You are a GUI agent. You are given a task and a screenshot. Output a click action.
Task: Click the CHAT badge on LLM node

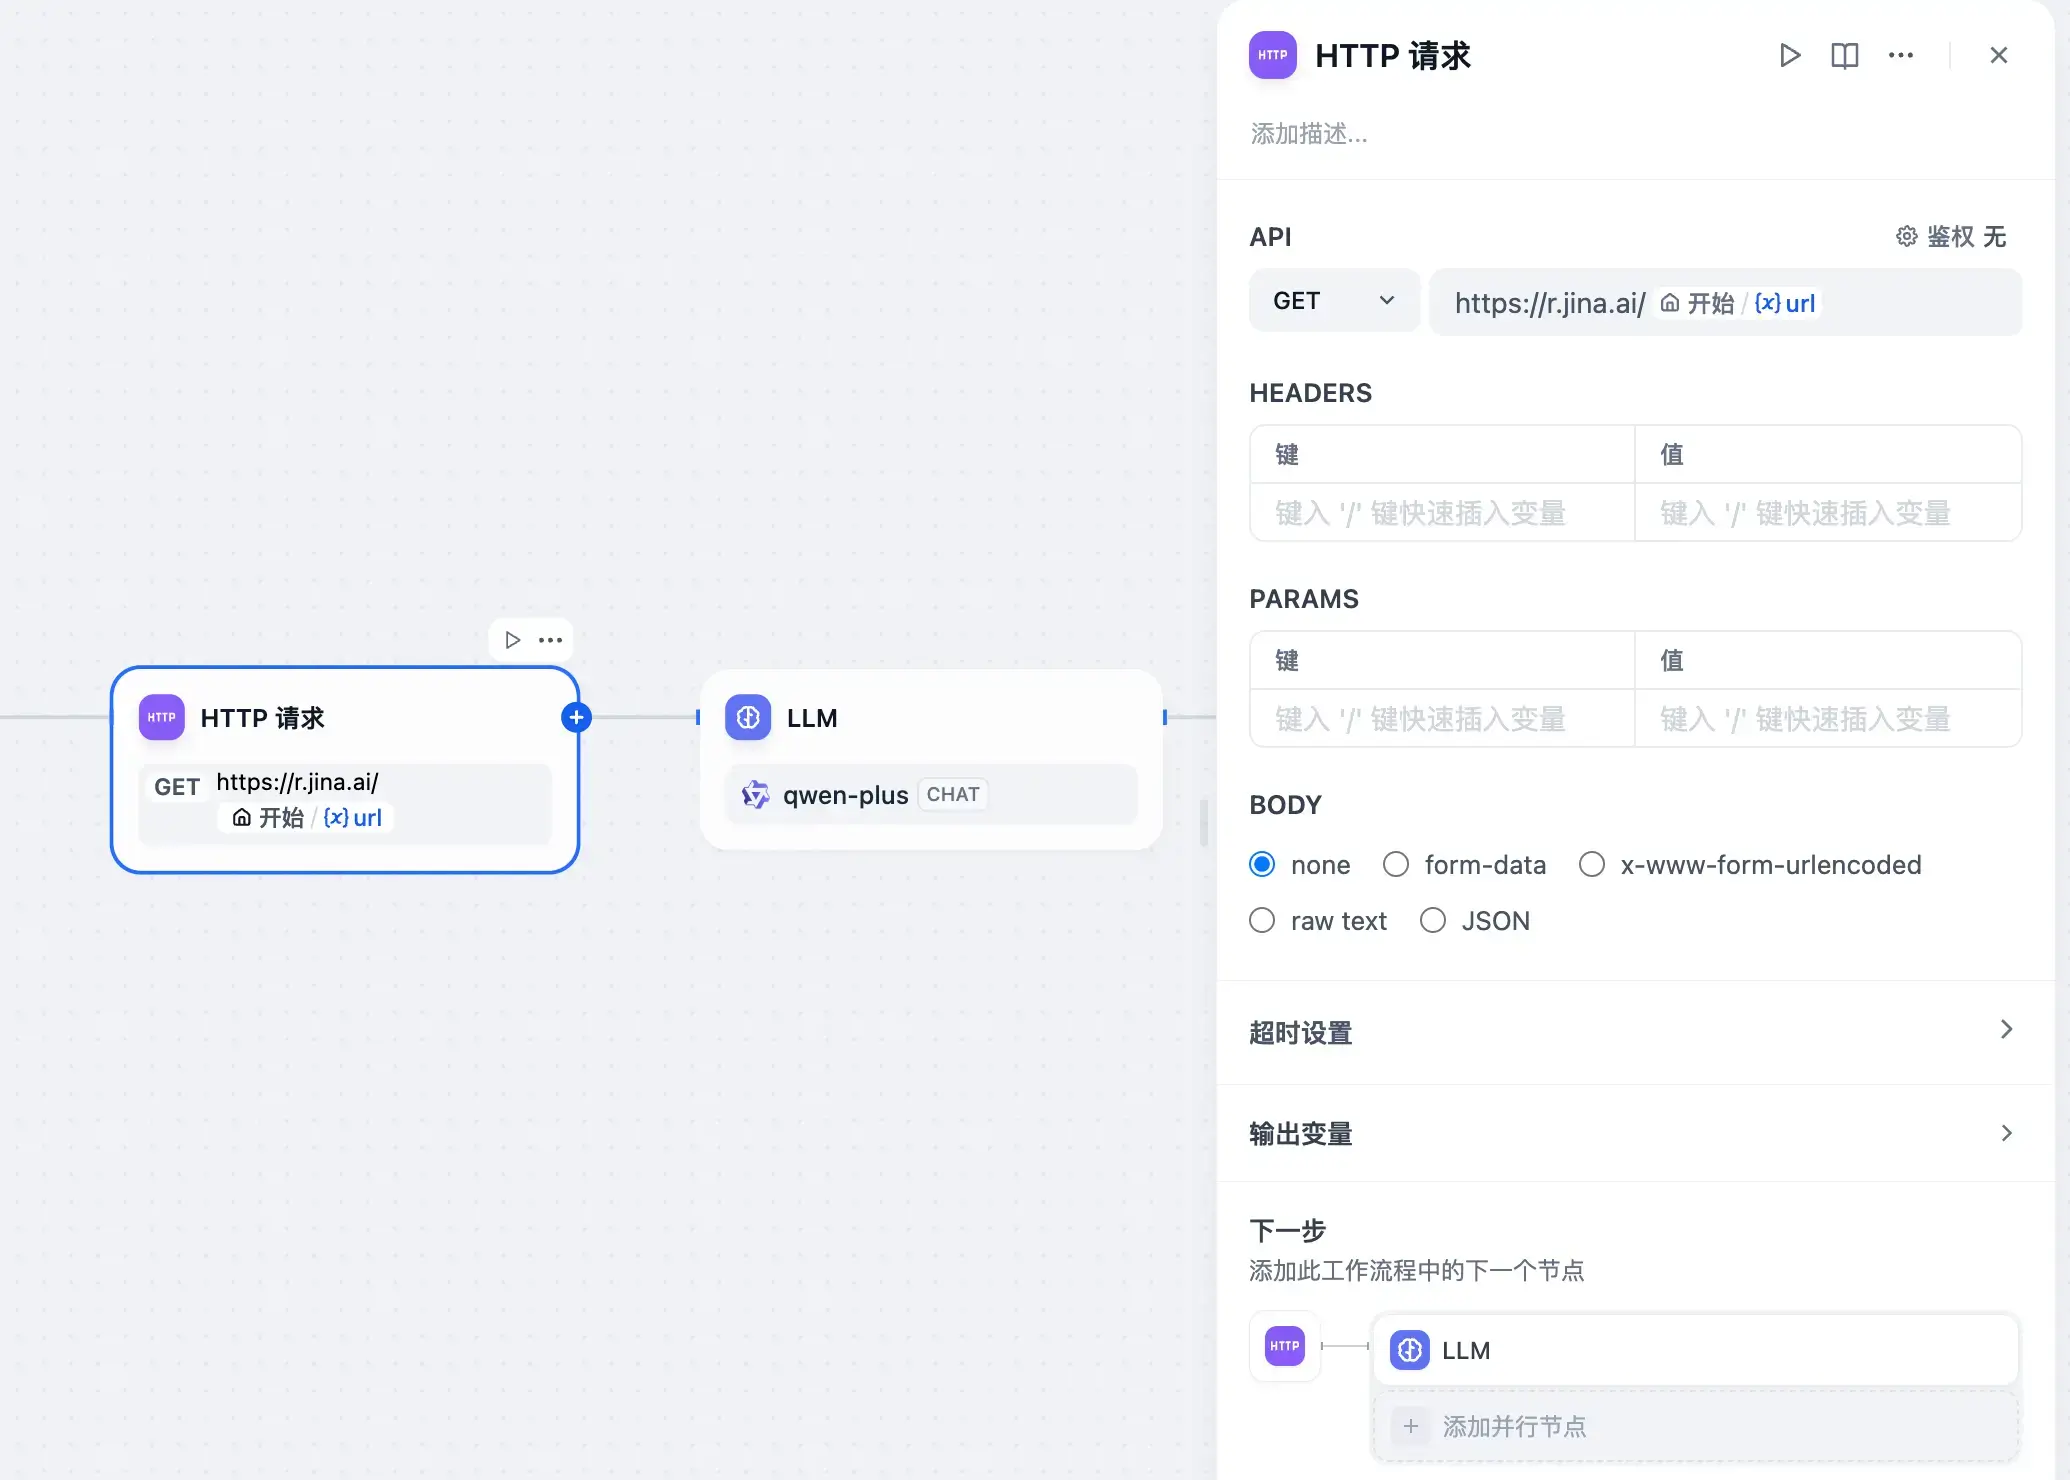(953, 794)
